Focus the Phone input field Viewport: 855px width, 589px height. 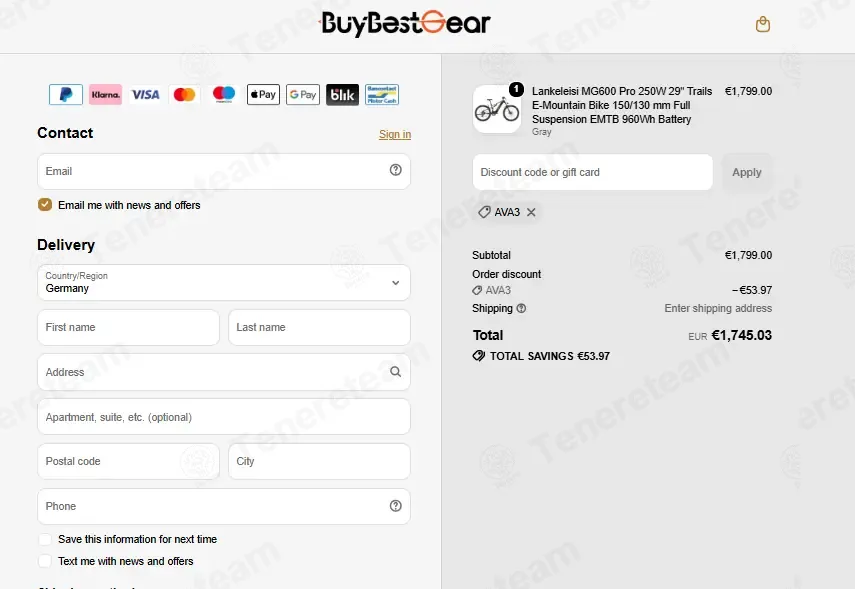coord(224,506)
